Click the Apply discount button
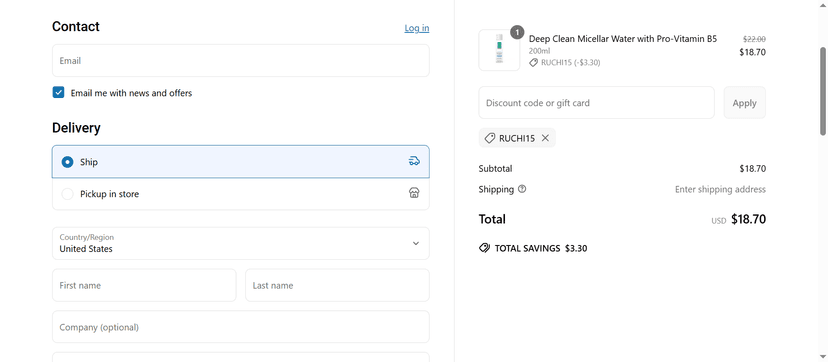This screenshot has height=362, width=828. pyautogui.click(x=745, y=102)
